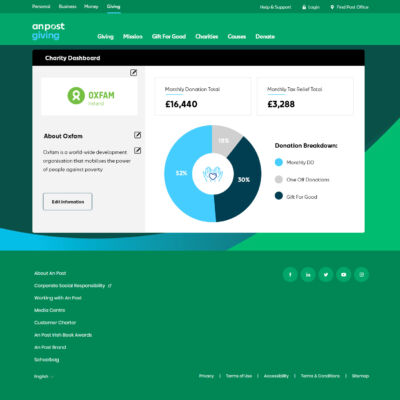Click the edit icon beside About Oxfam heading

point(137,135)
